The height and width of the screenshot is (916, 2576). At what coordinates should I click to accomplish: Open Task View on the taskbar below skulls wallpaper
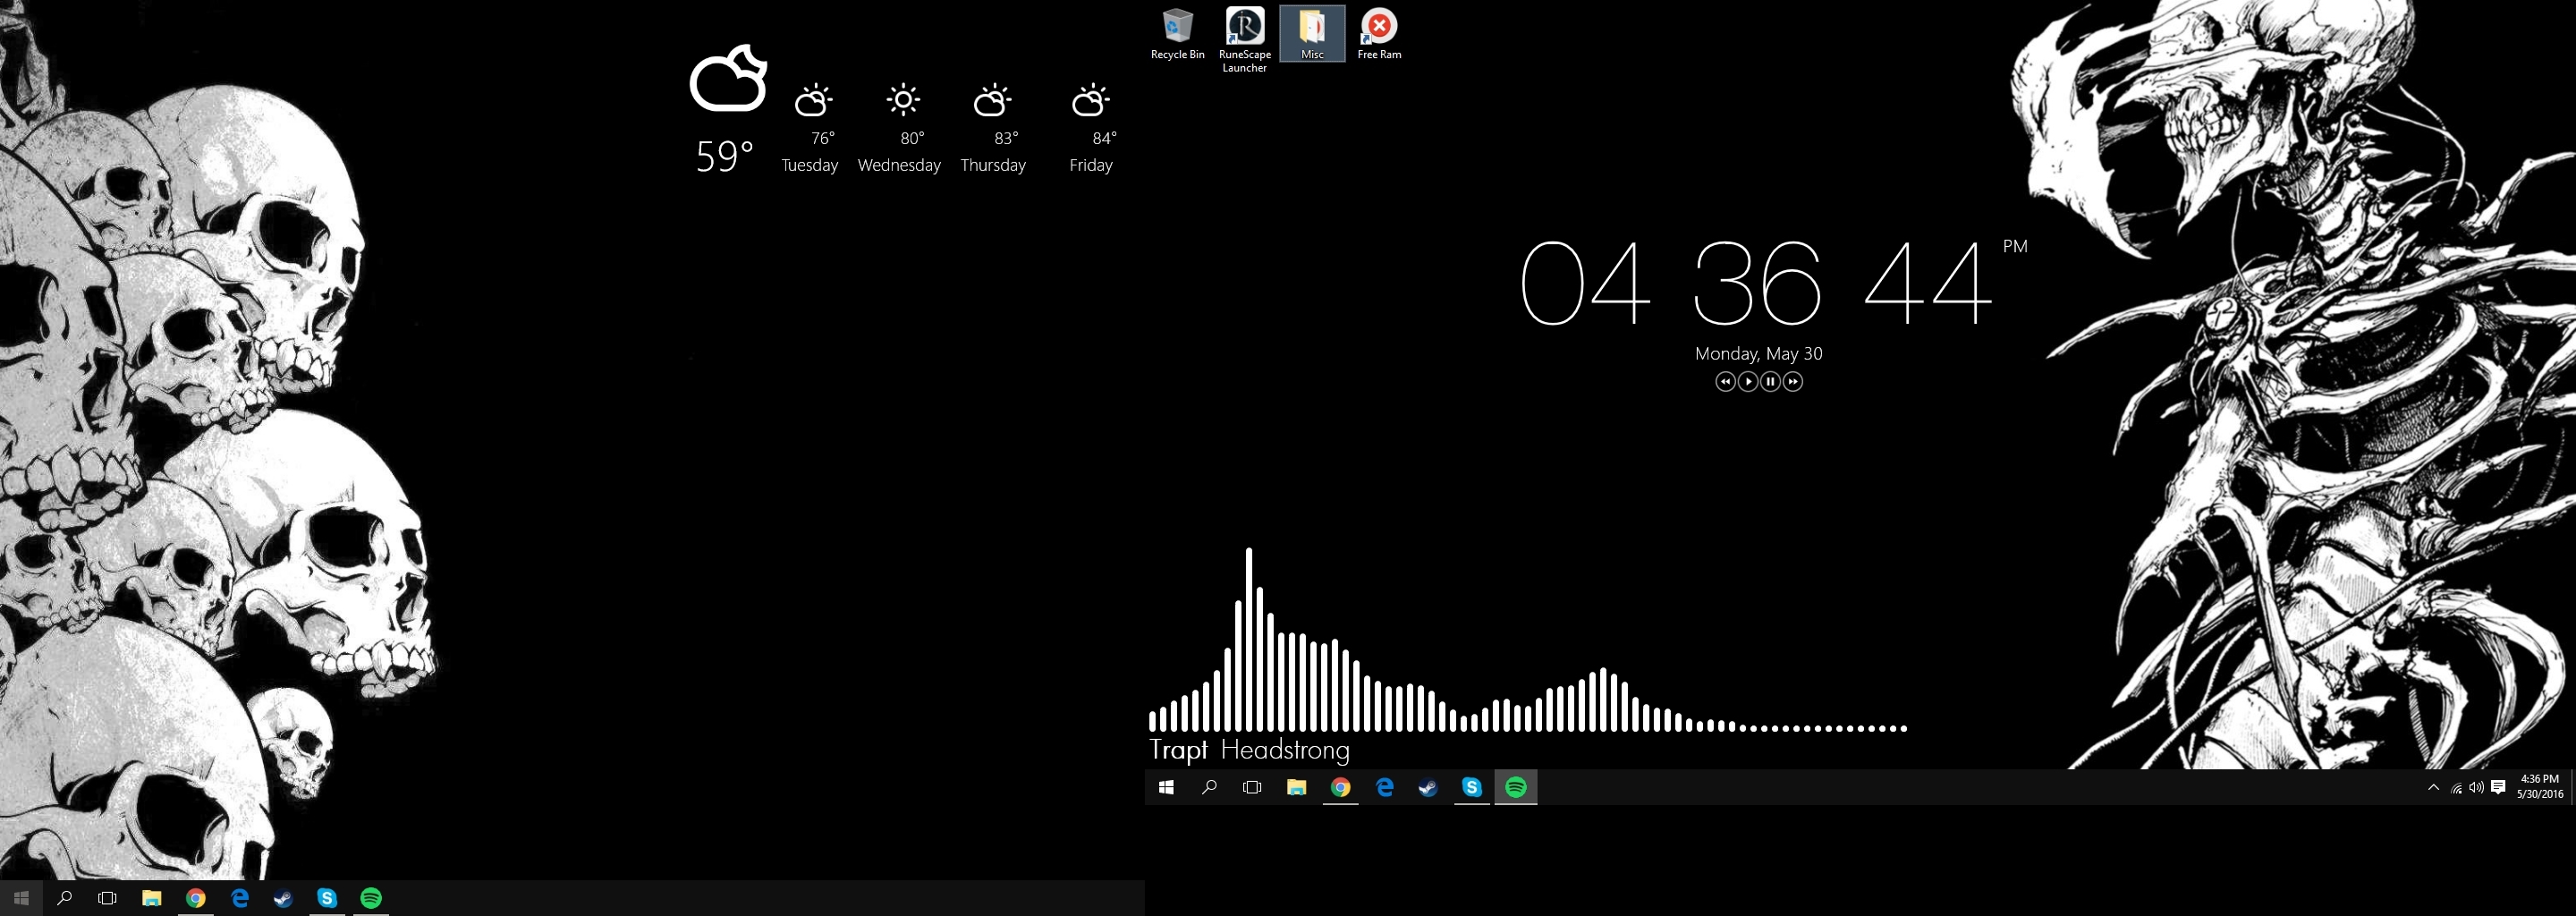tap(107, 898)
